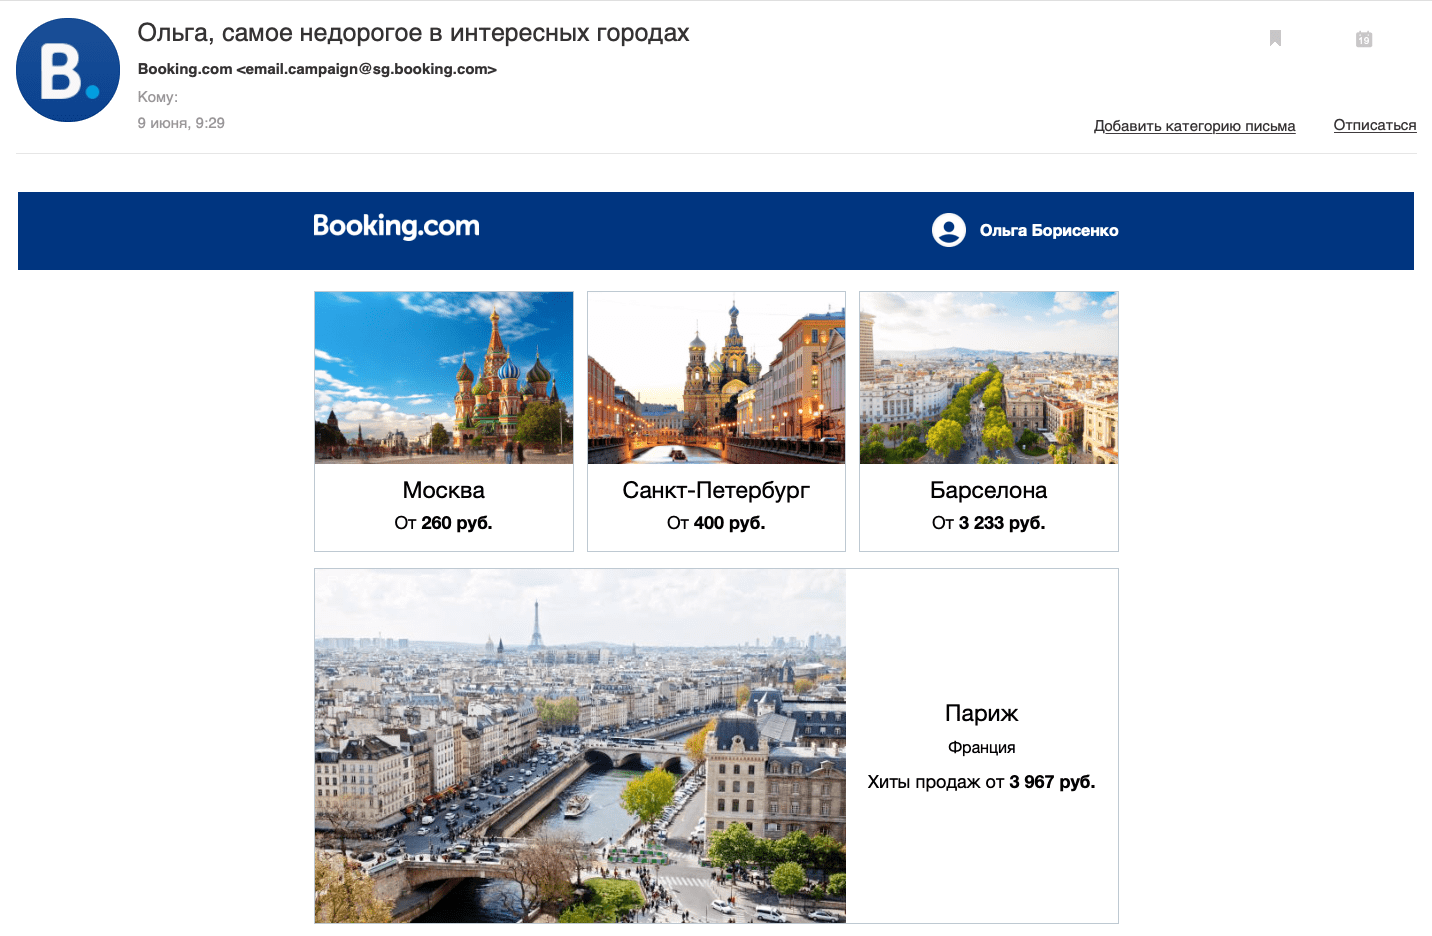Click Хиты продаж от 3 967 руб.
Image resolution: width=1432 pixels, height=936 pixels.
pos(982,782)
